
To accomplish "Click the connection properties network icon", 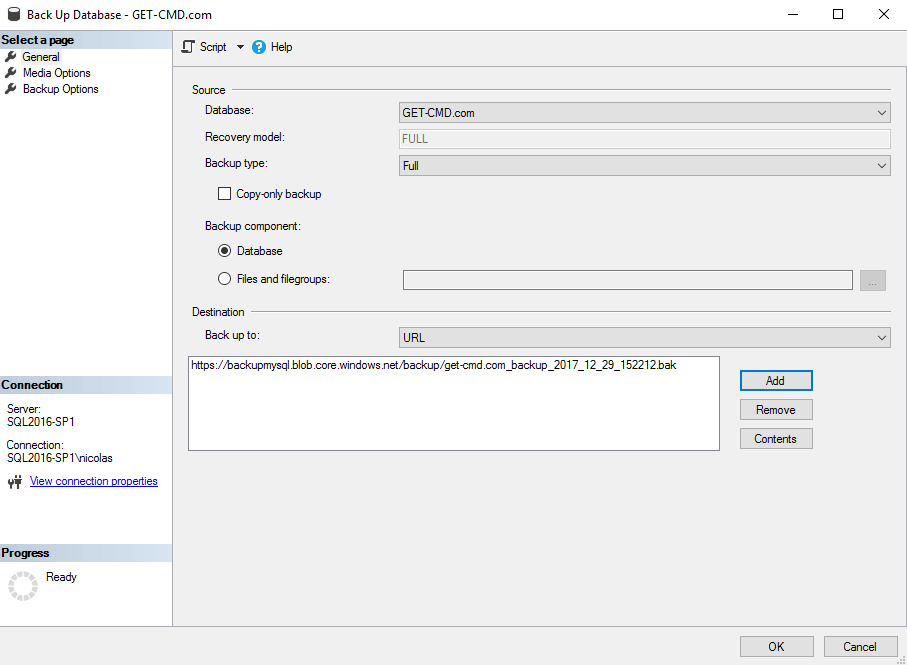I will pos(14,482).
